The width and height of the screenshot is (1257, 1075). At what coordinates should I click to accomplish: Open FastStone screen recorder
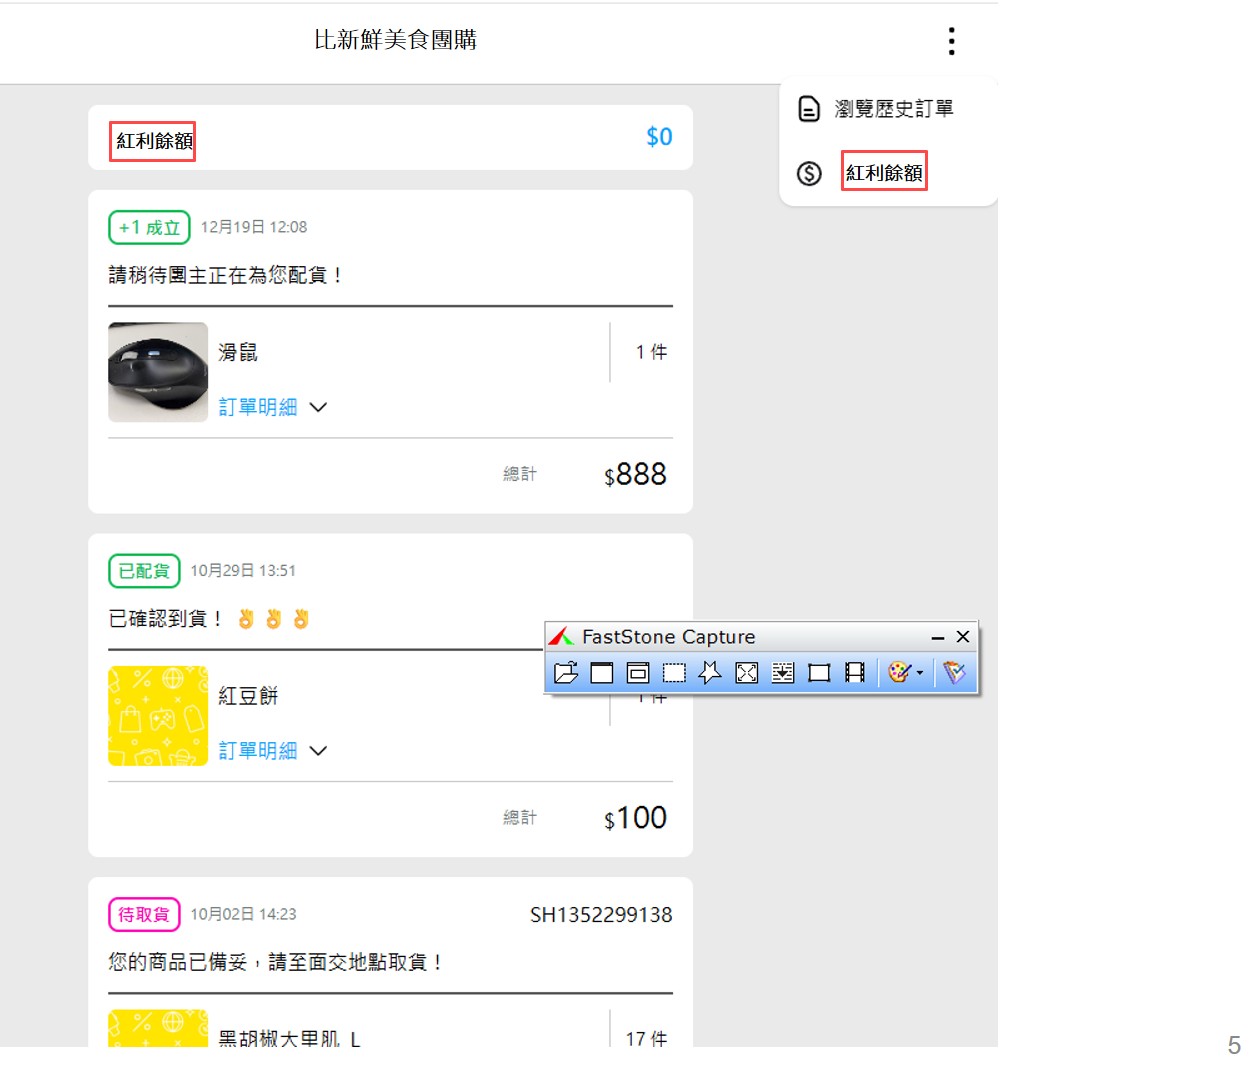pyautogui.click(x=855, y=673)
